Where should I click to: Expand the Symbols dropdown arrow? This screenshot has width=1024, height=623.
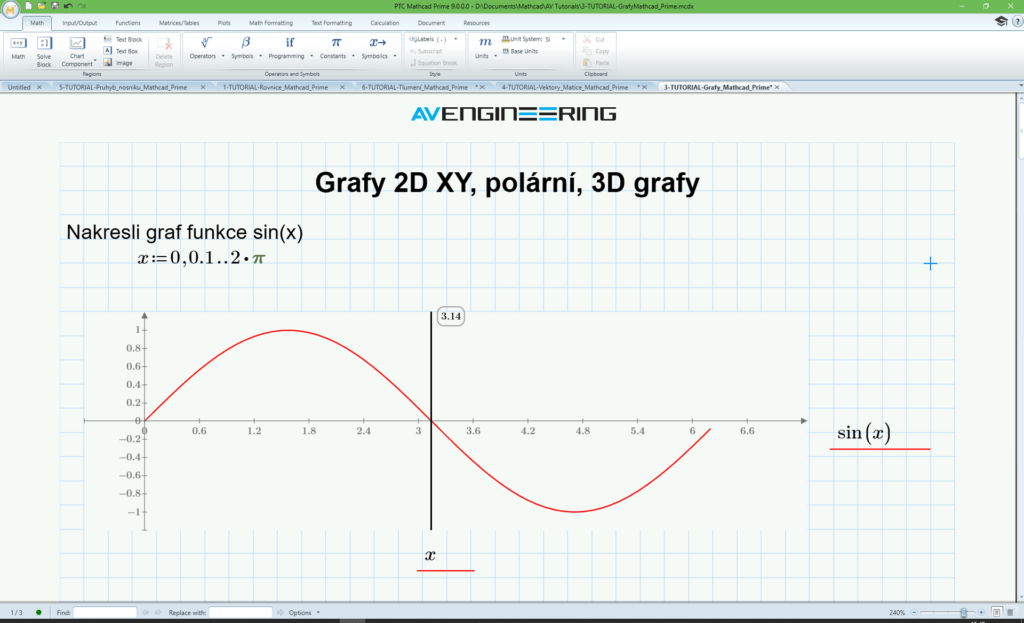[261, 56]
